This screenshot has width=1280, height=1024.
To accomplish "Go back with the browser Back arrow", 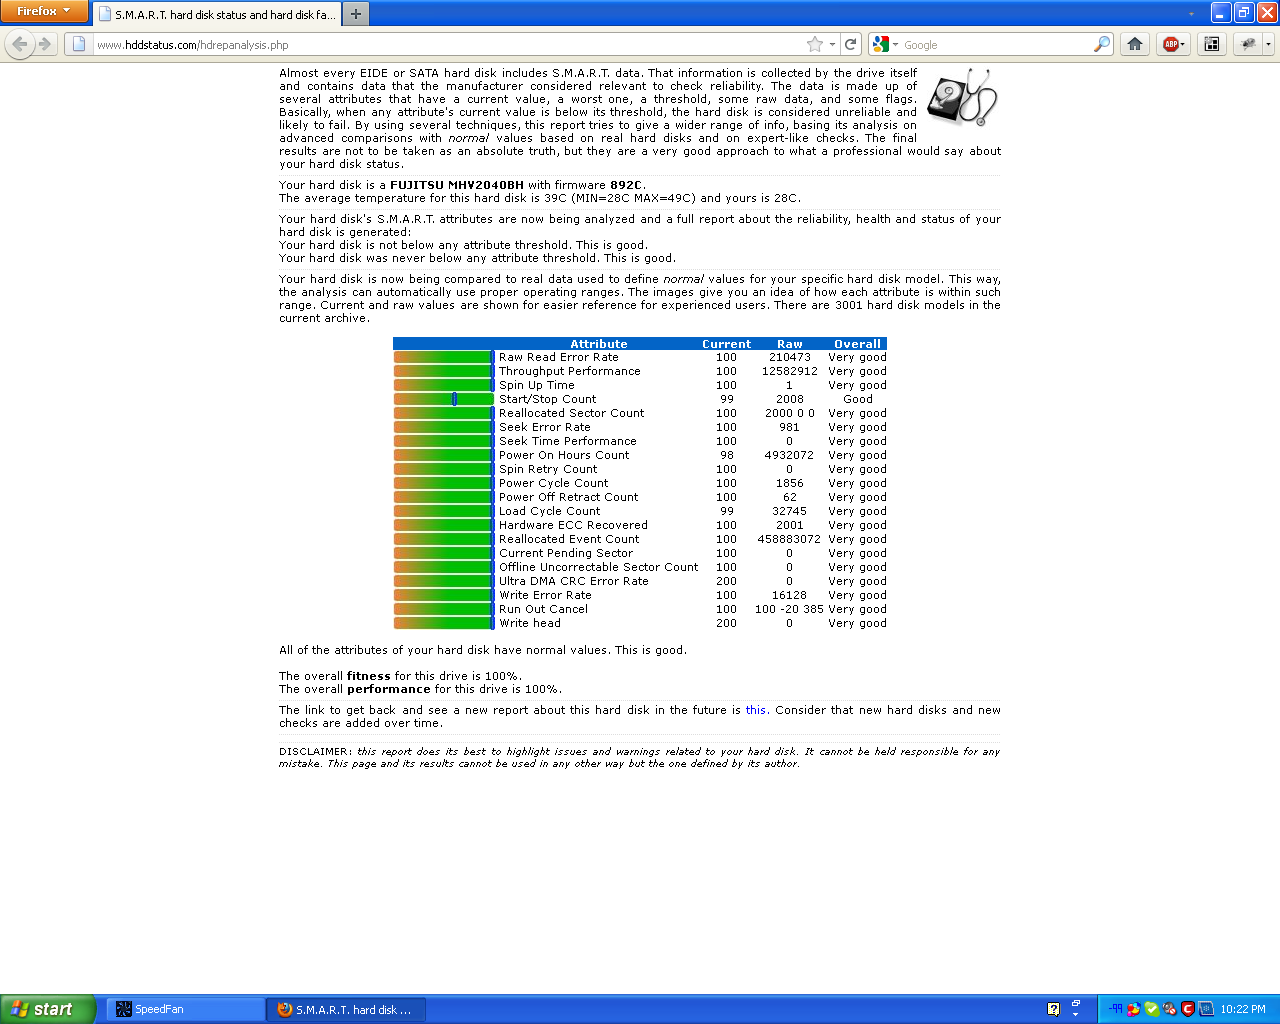I will [19, 44].
